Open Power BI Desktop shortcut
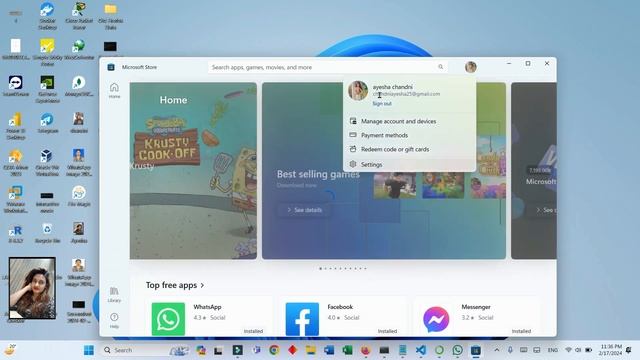The image size is (640, 360). pyautogui.click(x=16, y=127)
